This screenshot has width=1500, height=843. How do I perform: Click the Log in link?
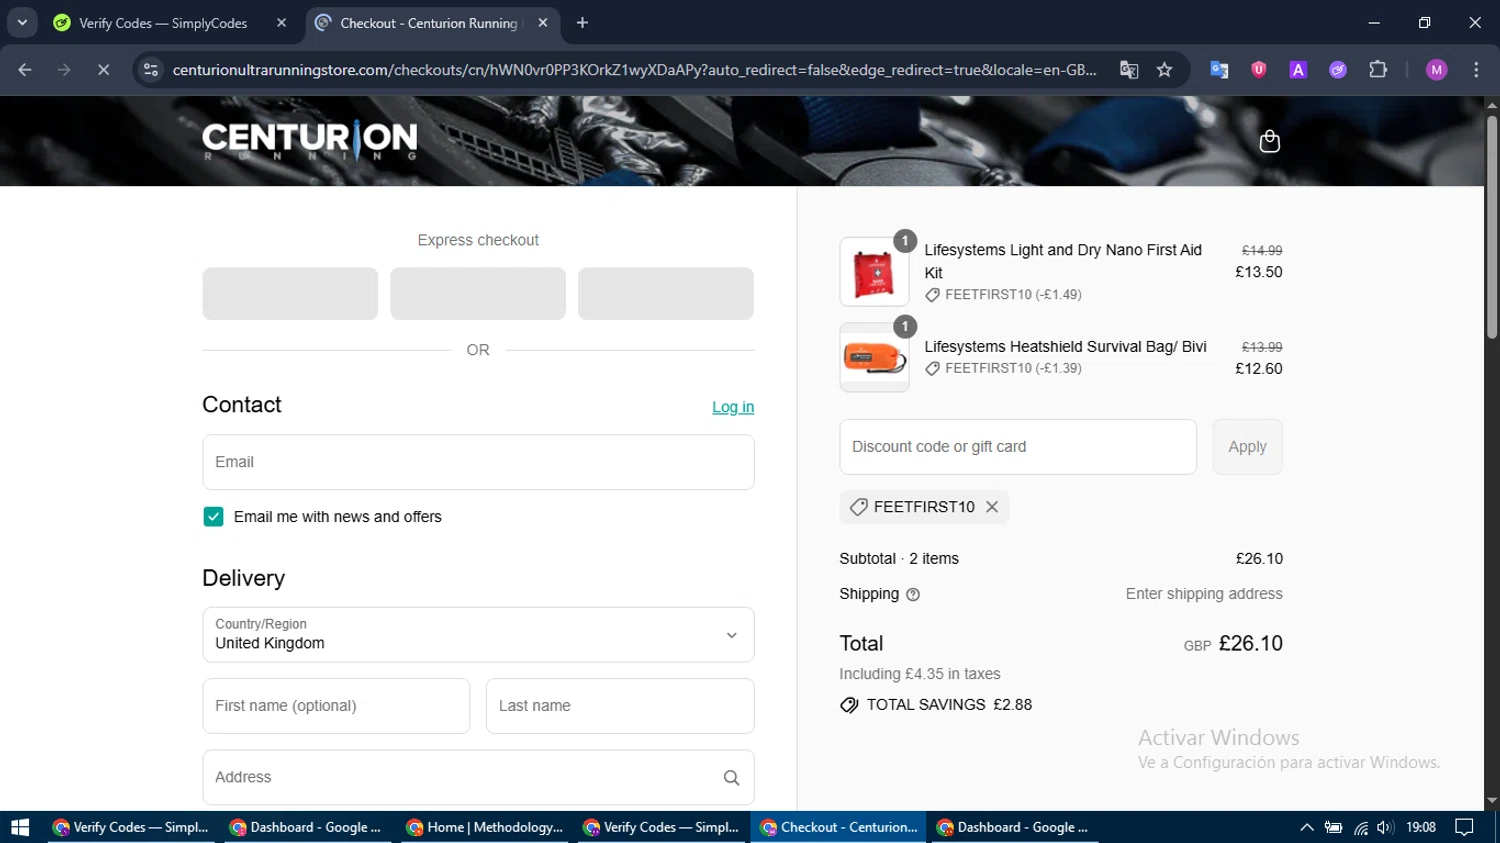coord(733,407)
